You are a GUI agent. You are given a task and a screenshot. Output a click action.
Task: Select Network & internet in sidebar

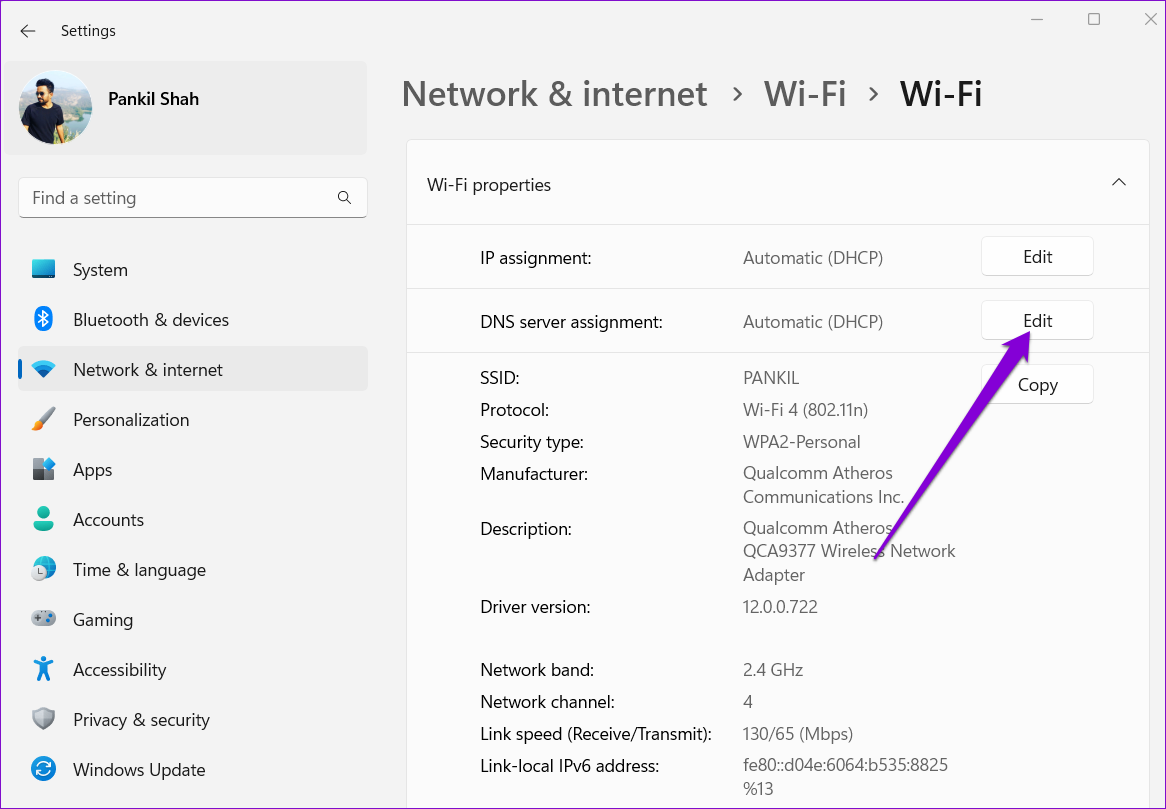(148, 370)
